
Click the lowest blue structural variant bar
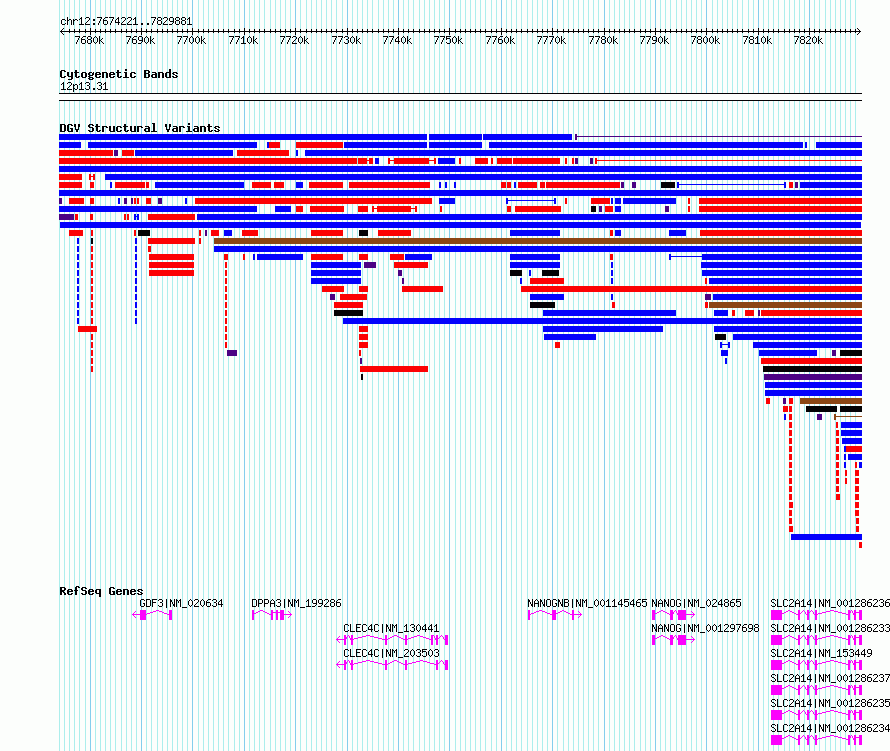(x=826, y=537)
